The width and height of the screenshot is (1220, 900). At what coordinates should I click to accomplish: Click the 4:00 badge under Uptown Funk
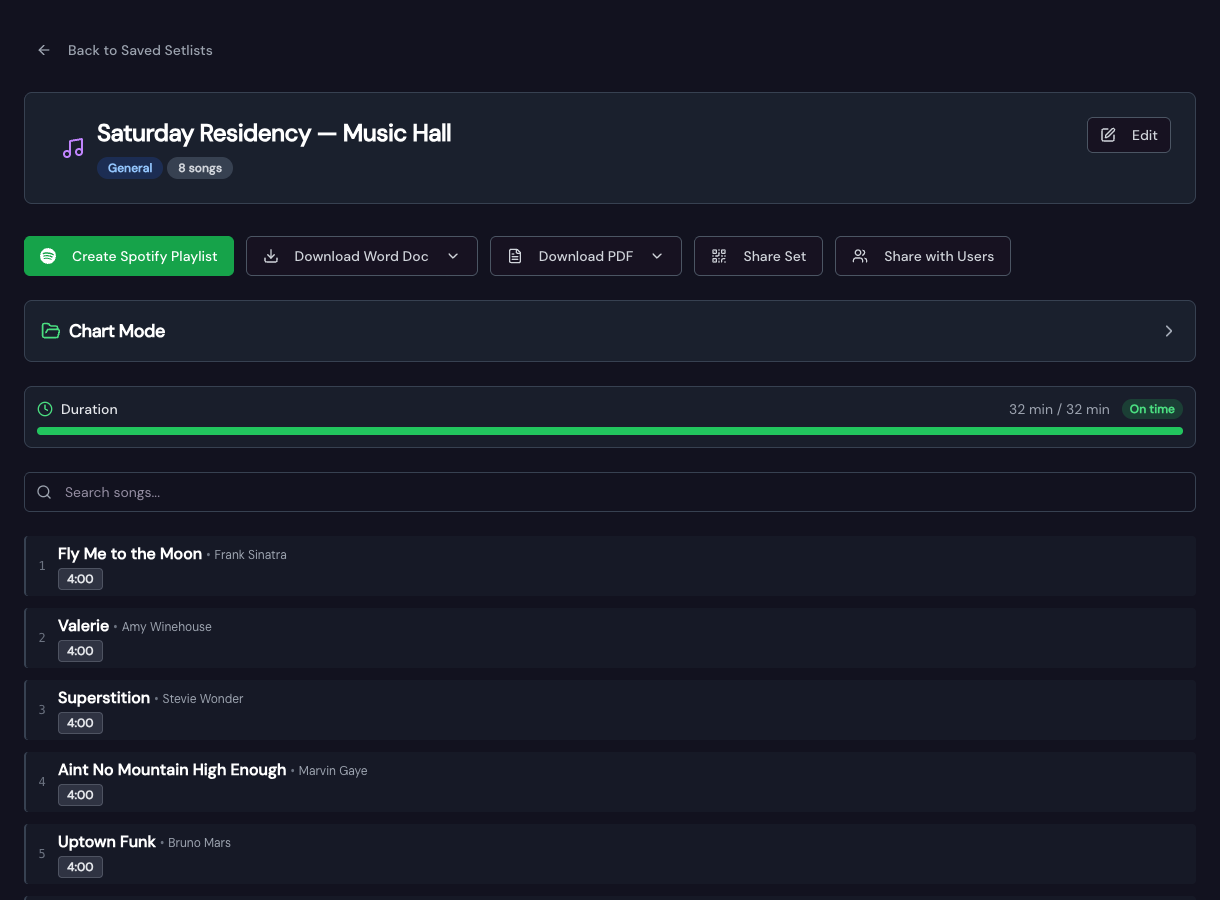point(80,867)
